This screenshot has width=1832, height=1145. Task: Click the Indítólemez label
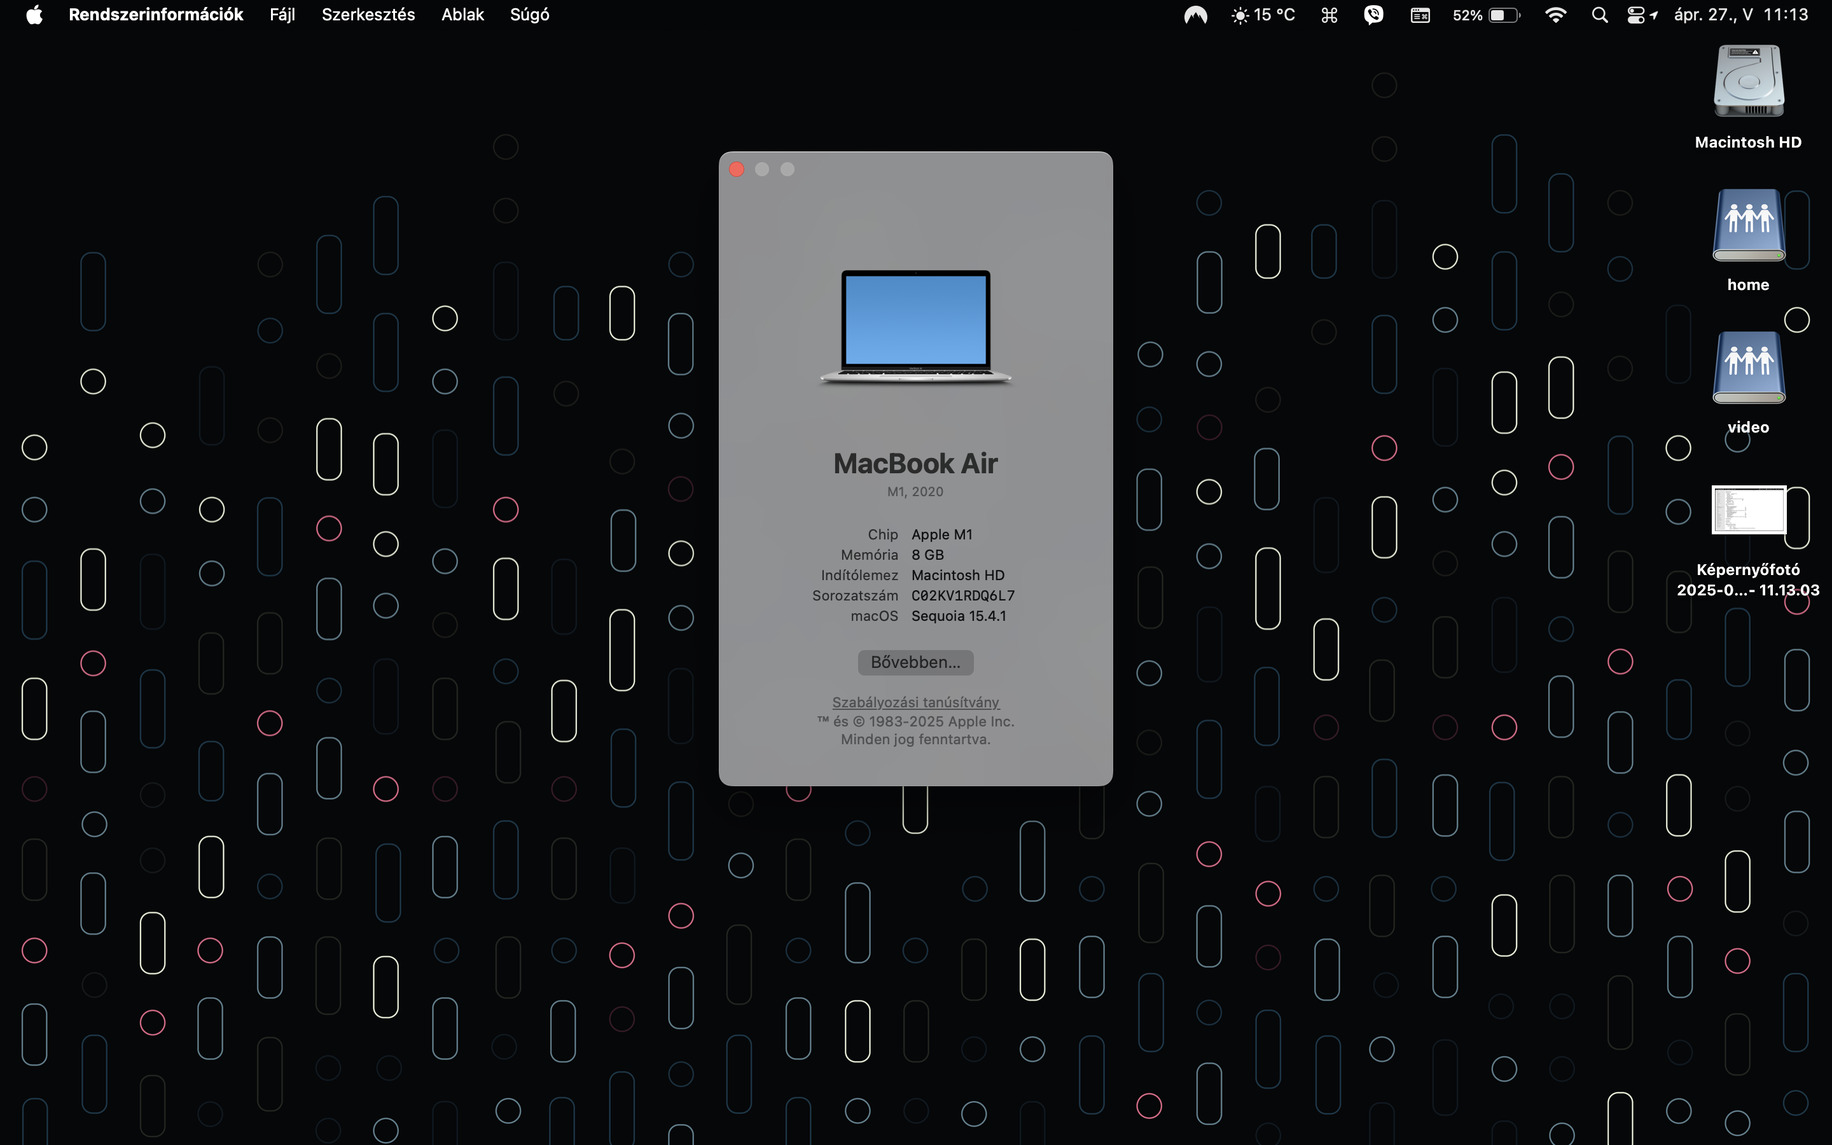coord(859,575)
